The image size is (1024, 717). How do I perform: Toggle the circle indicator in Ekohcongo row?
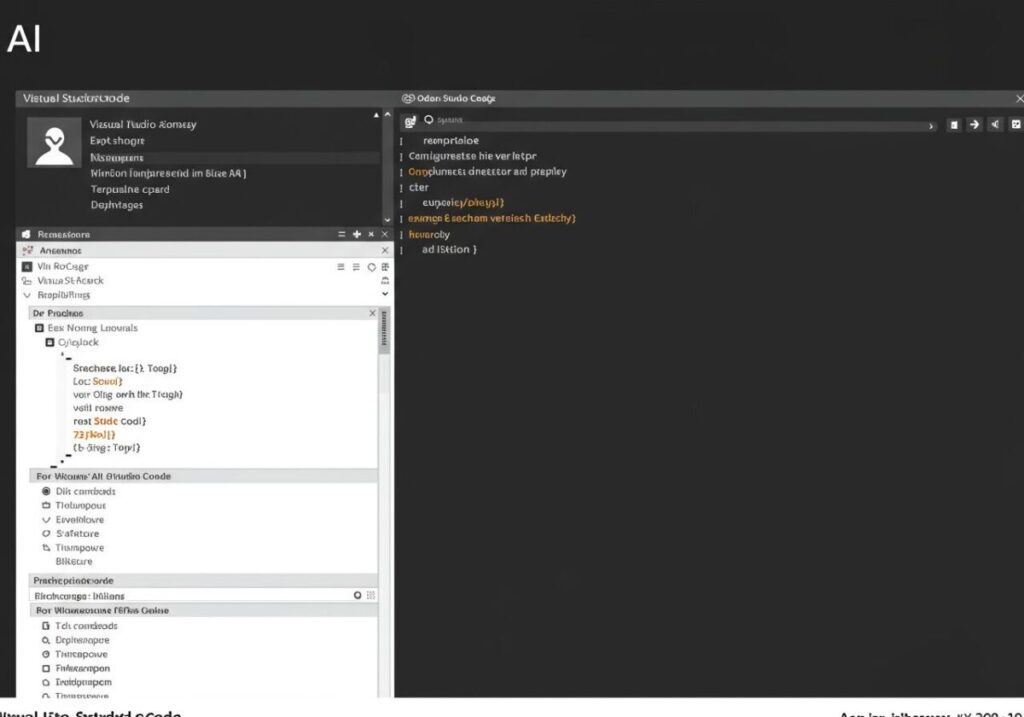point(358,595)
